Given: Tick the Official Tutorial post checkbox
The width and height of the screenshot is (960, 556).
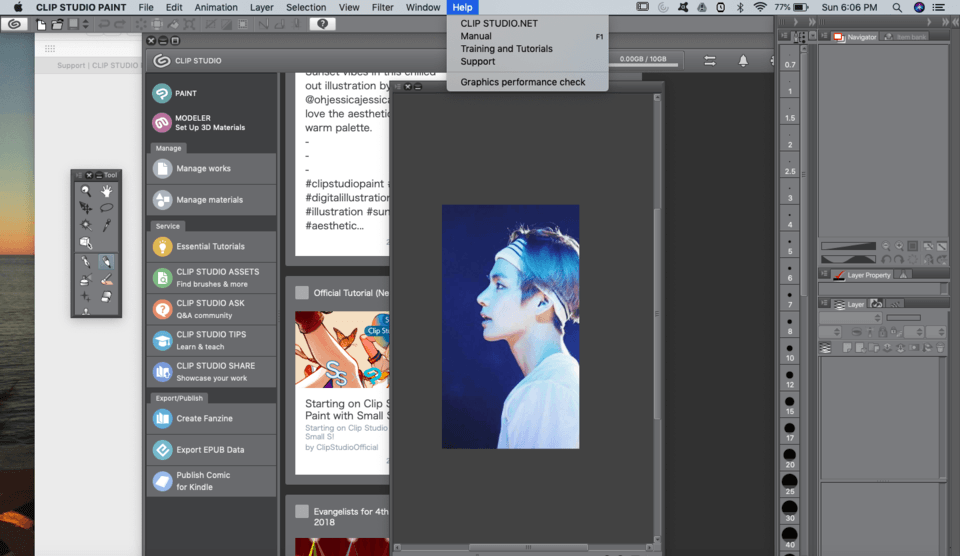Looking at the screenshot, I should [x=302, y=293].
